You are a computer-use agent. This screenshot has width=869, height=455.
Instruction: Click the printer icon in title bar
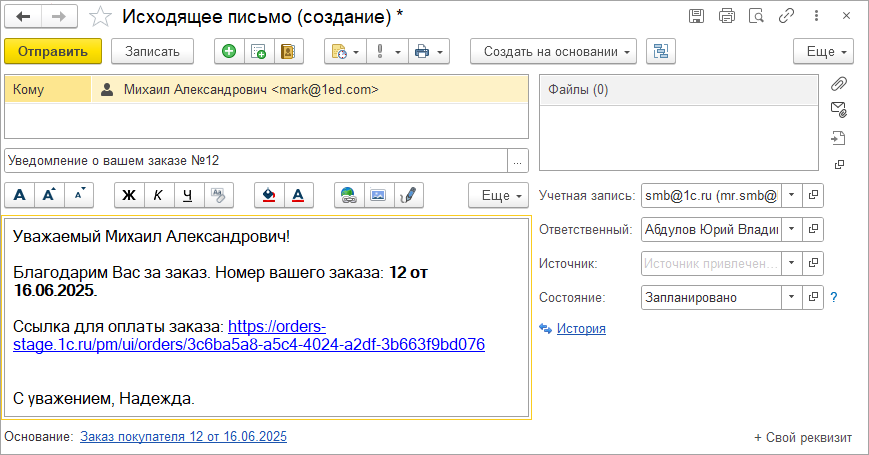pyautogui.click(x=727, y=16)
